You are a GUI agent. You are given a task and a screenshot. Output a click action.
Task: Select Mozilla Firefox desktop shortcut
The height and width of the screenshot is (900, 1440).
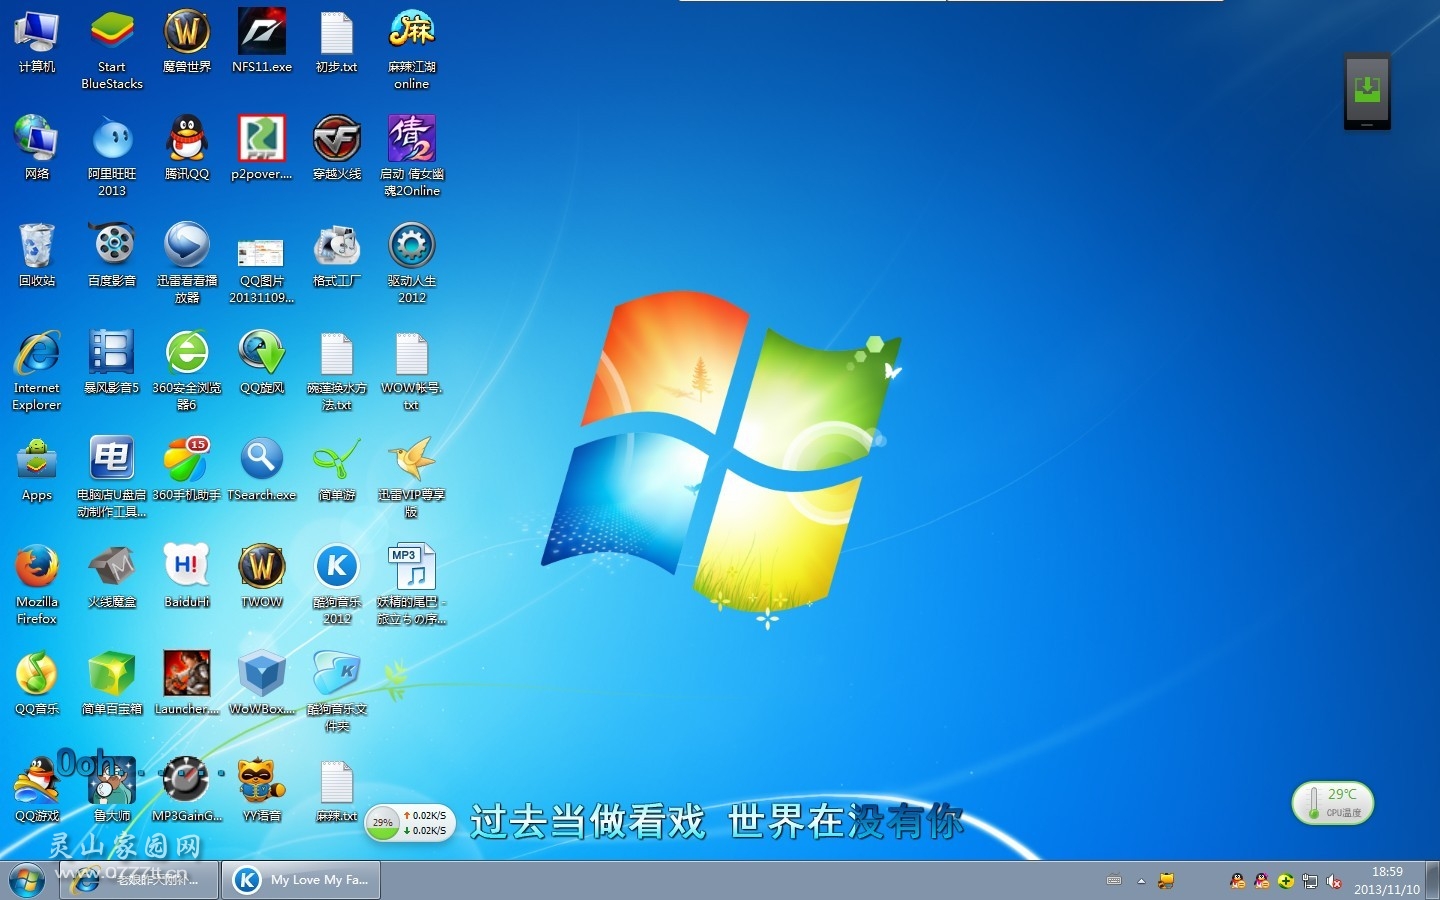click(x=37, y=585)
